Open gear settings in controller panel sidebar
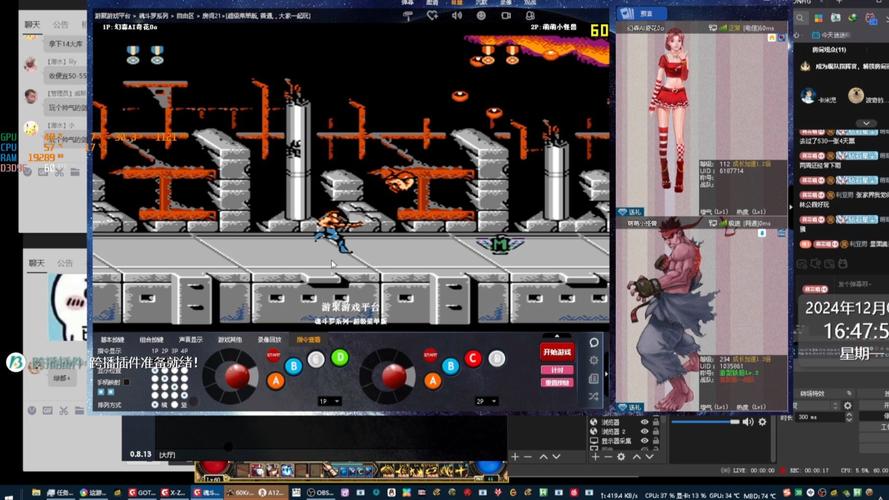 pyautogui.click(x=594, y=361)
